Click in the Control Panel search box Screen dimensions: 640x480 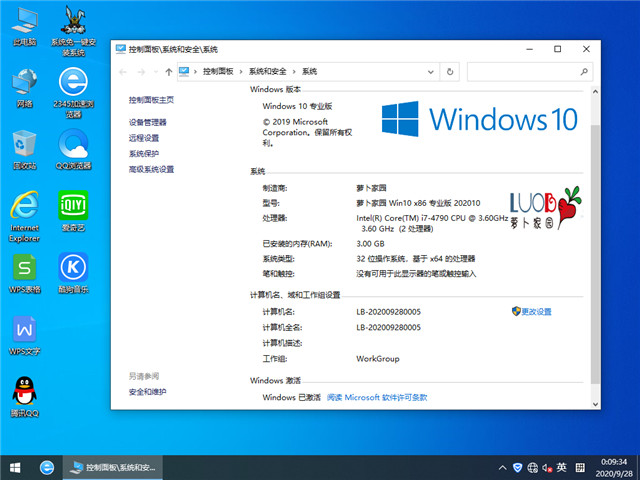[522, 72]
